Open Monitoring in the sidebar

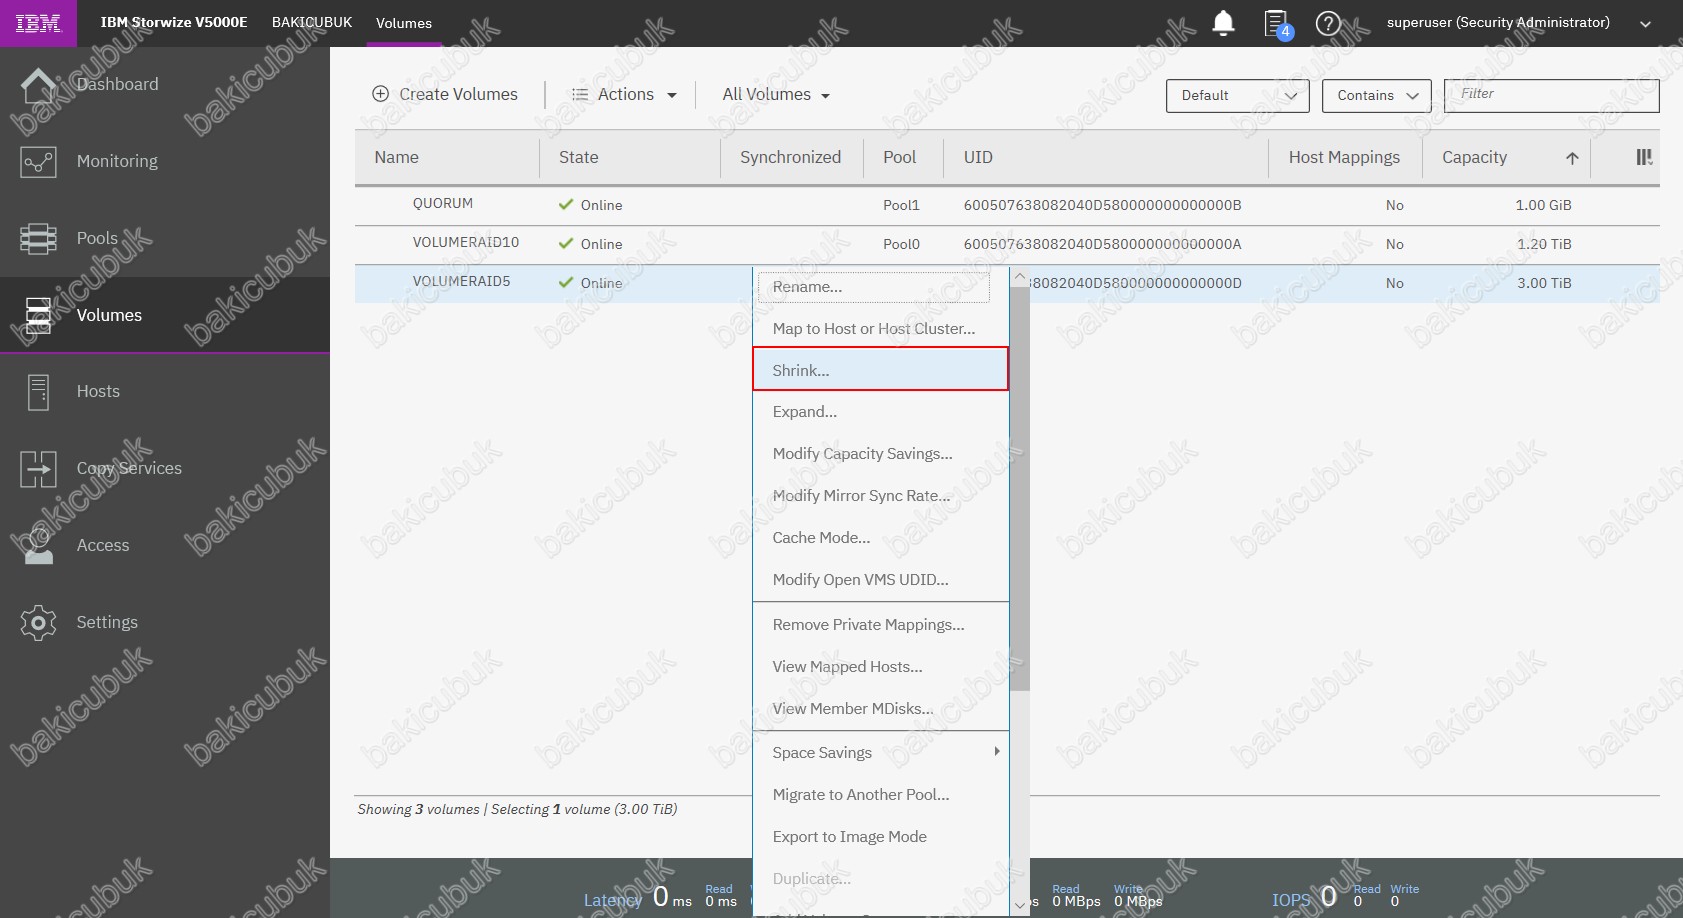[x=117, y=162]
